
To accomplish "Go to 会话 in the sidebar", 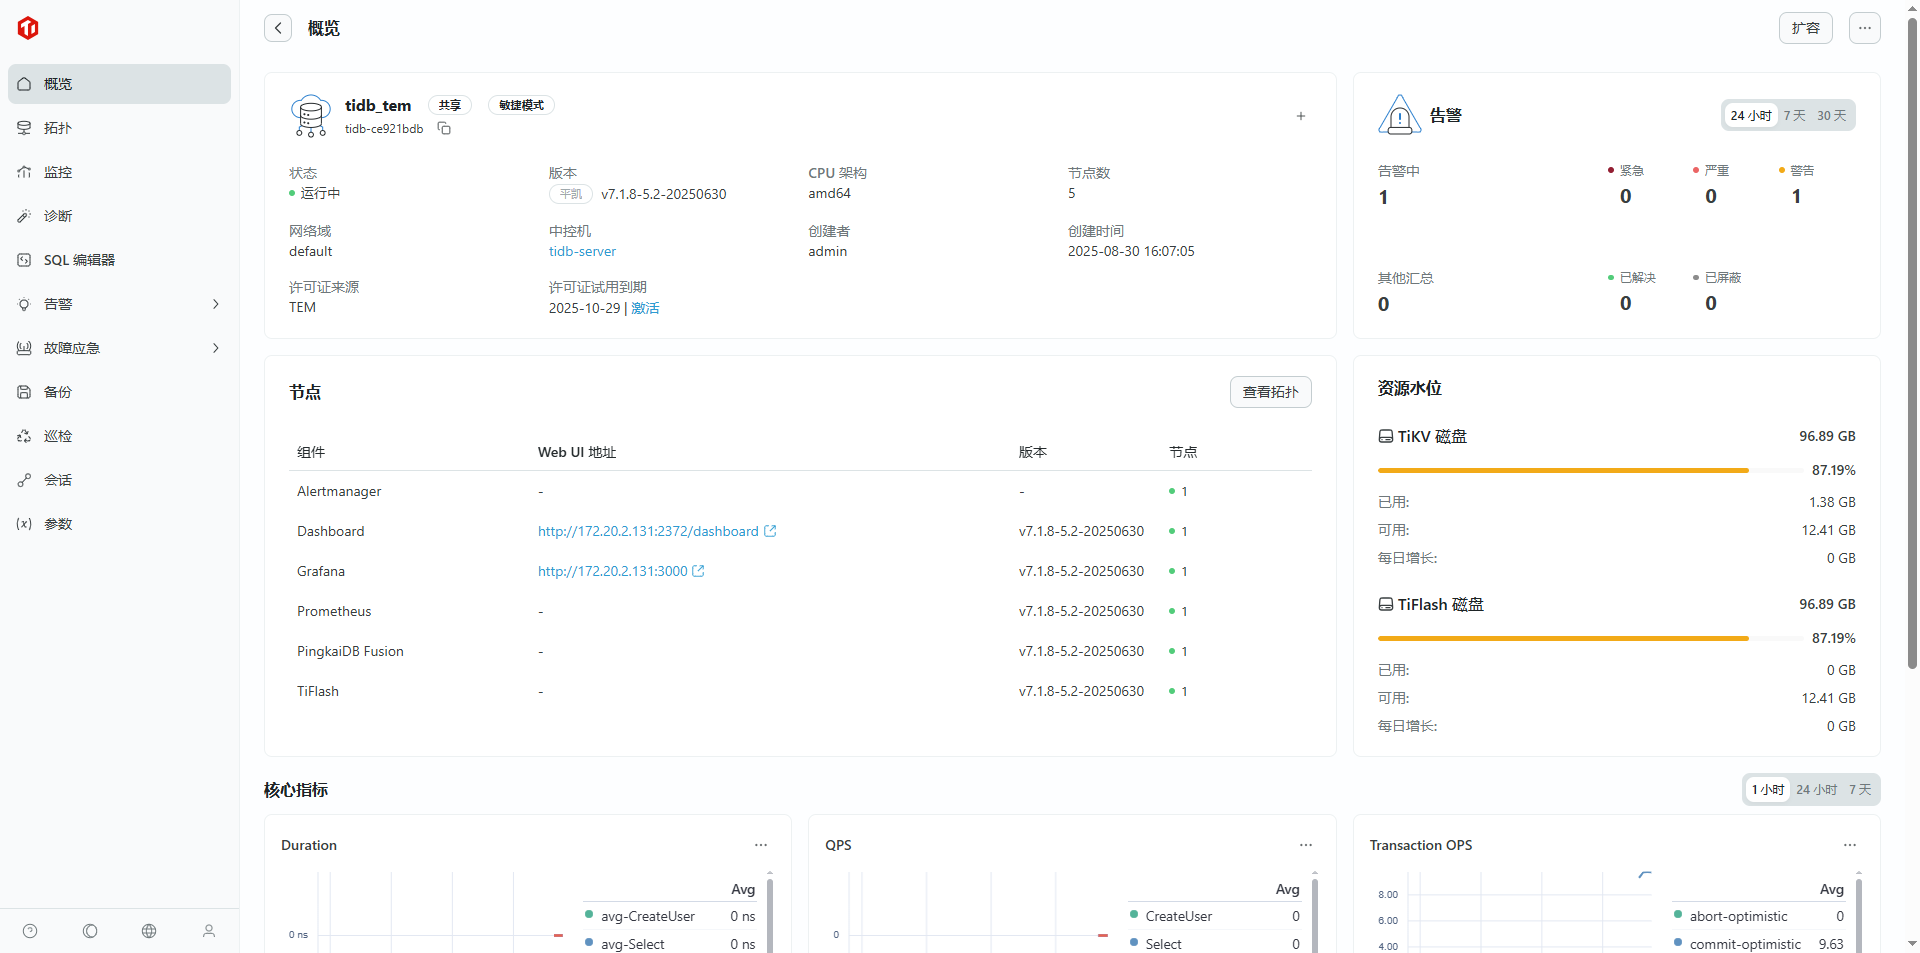I will [x=119, y=480].
